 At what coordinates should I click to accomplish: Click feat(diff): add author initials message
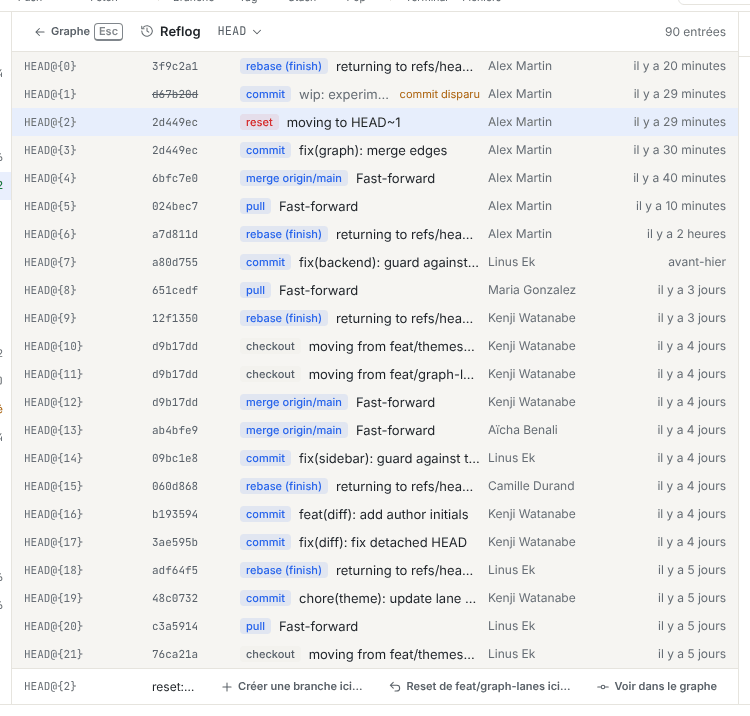pos(383,514)
